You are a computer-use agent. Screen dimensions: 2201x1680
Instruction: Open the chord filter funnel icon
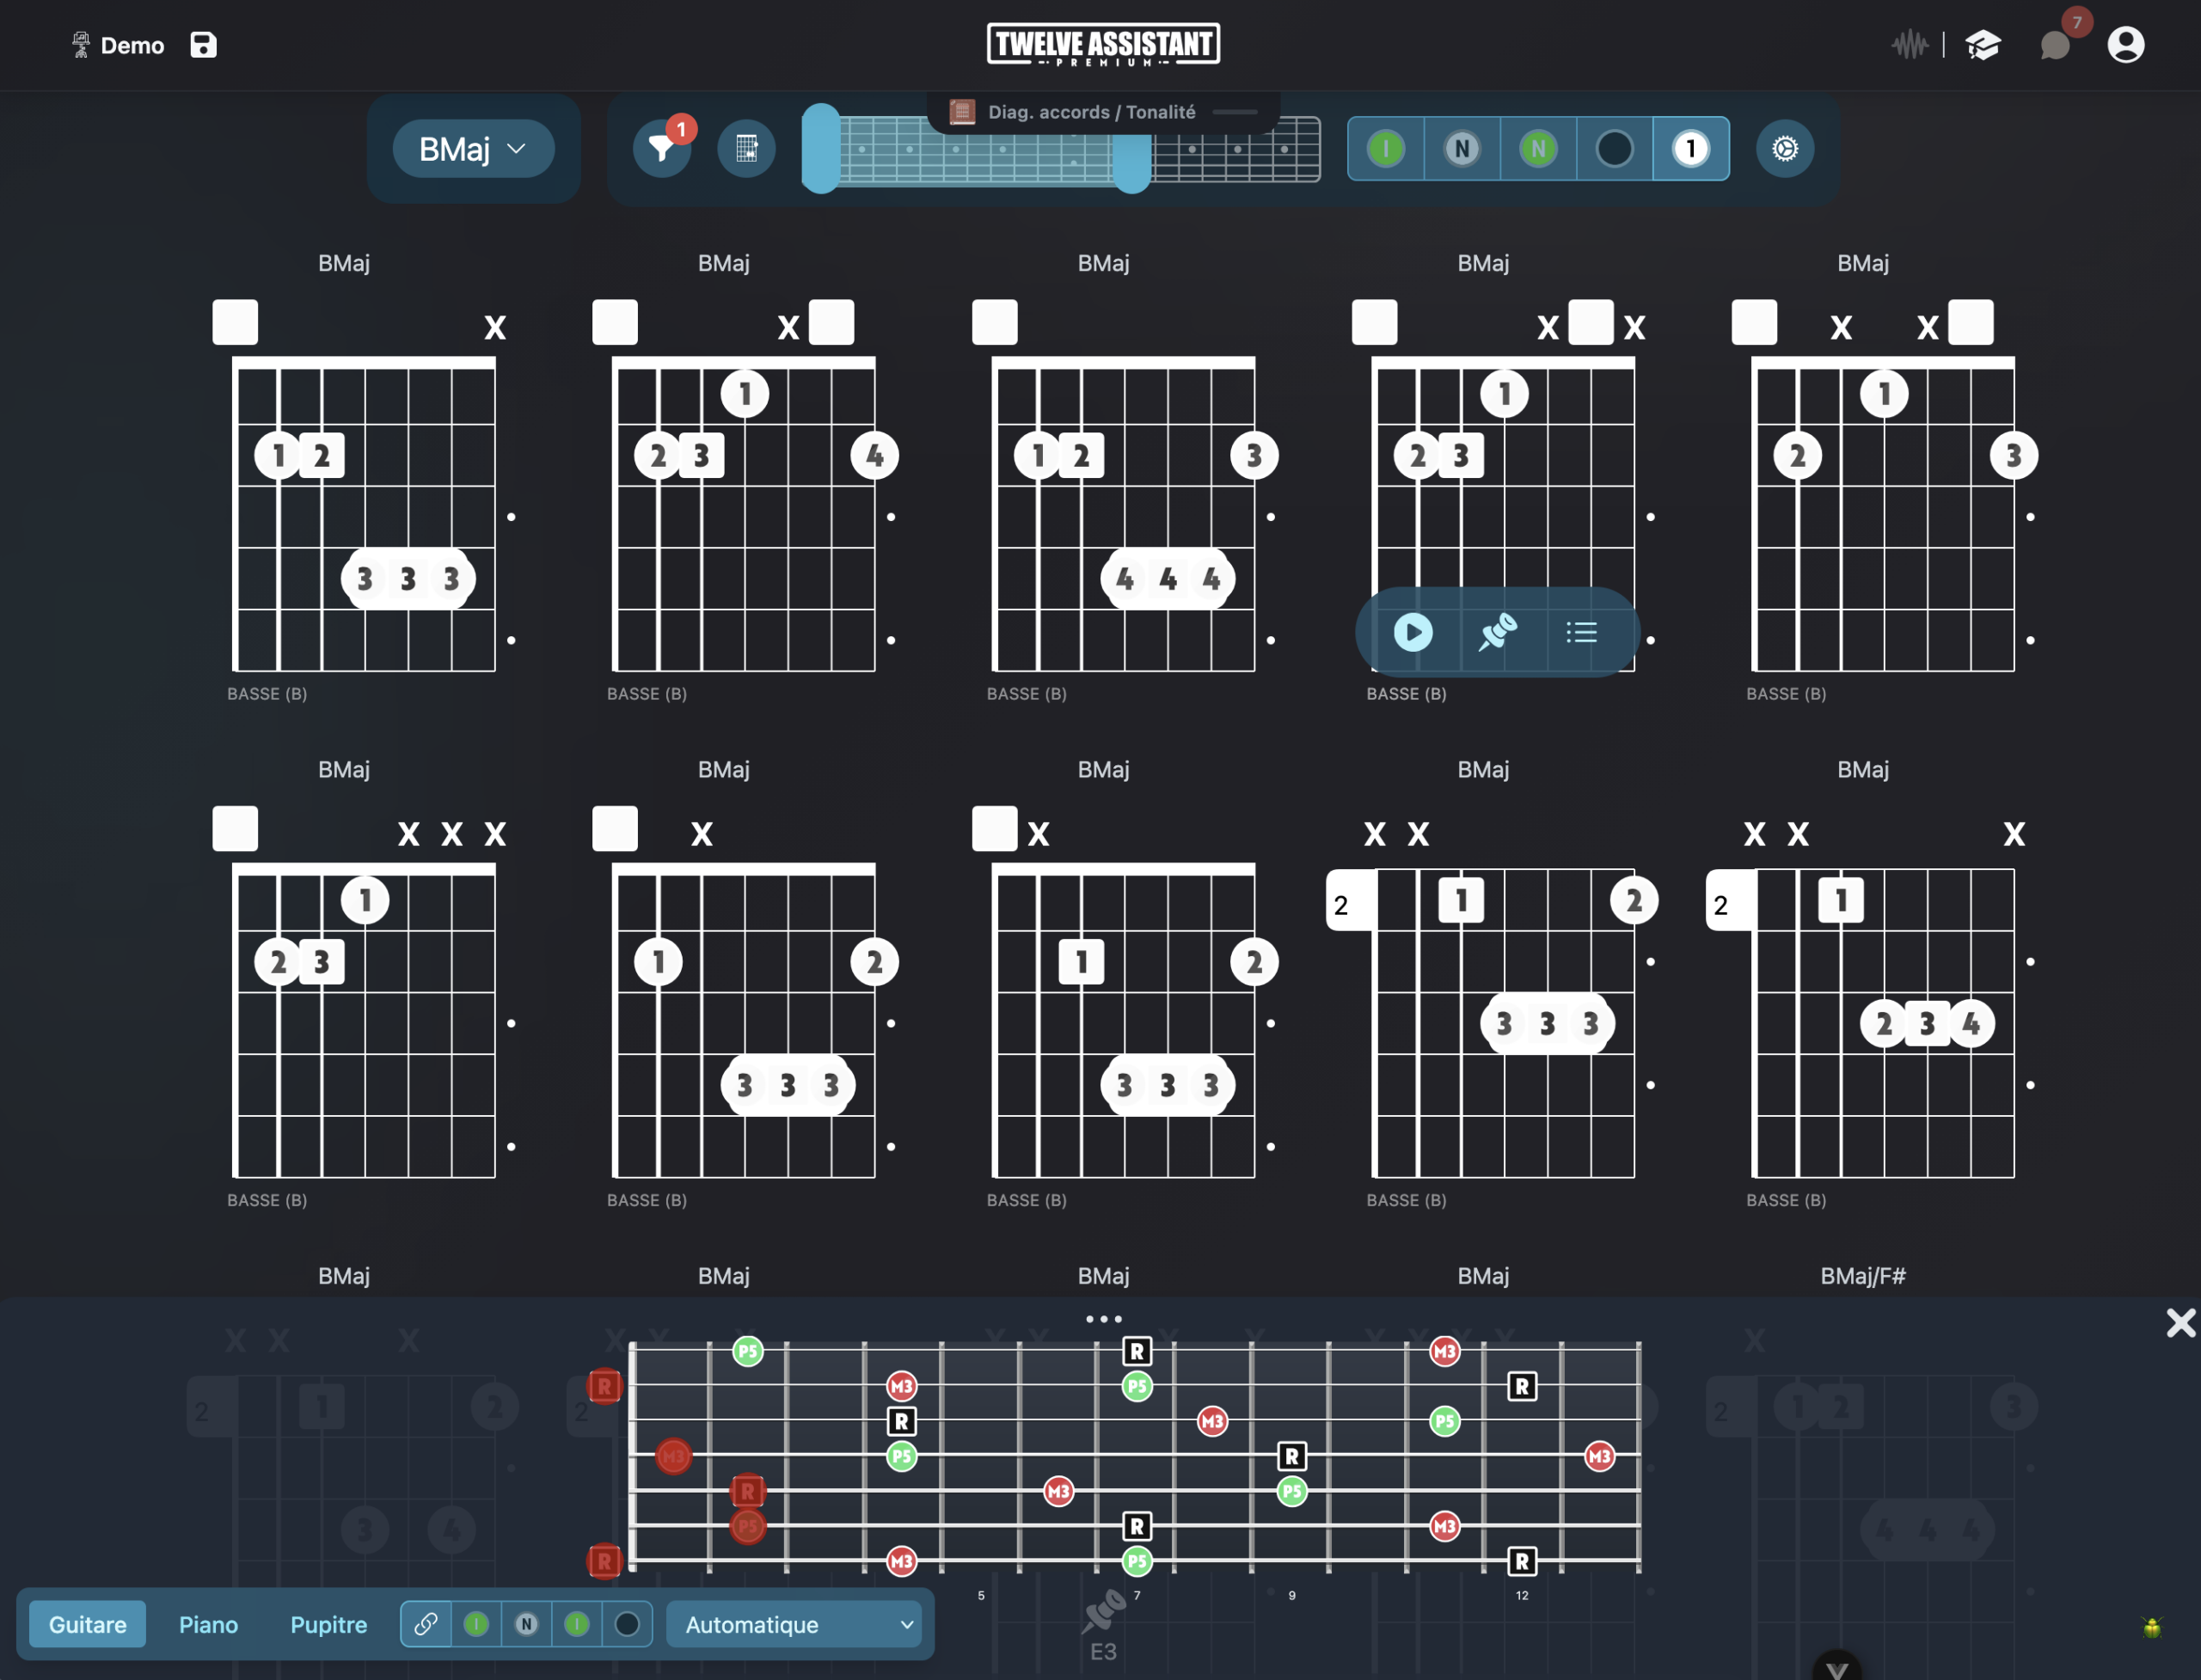coord(661,149)
